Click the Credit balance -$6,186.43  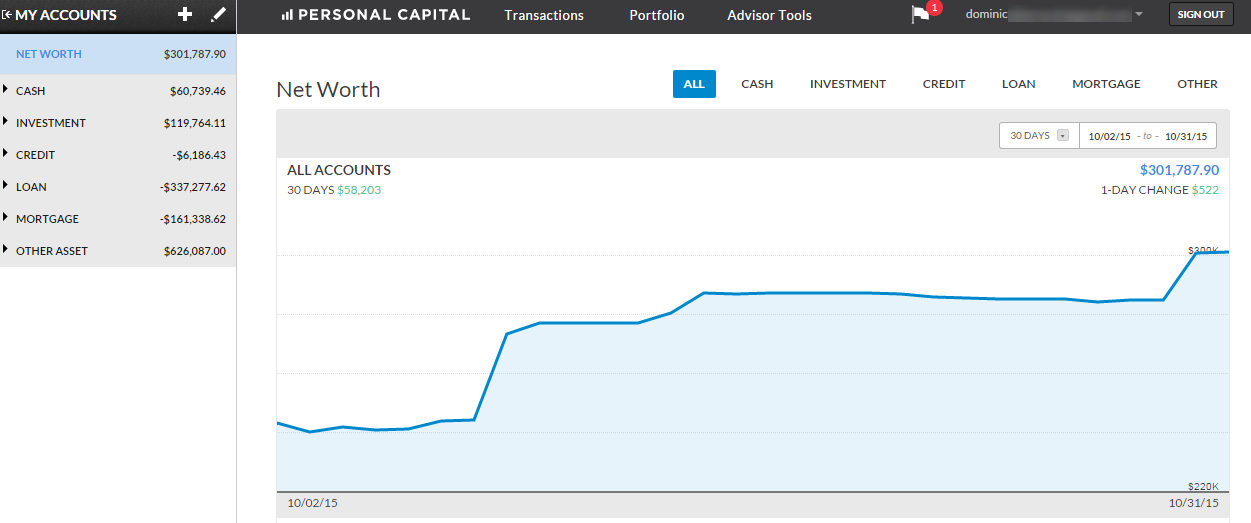(198, 155)
